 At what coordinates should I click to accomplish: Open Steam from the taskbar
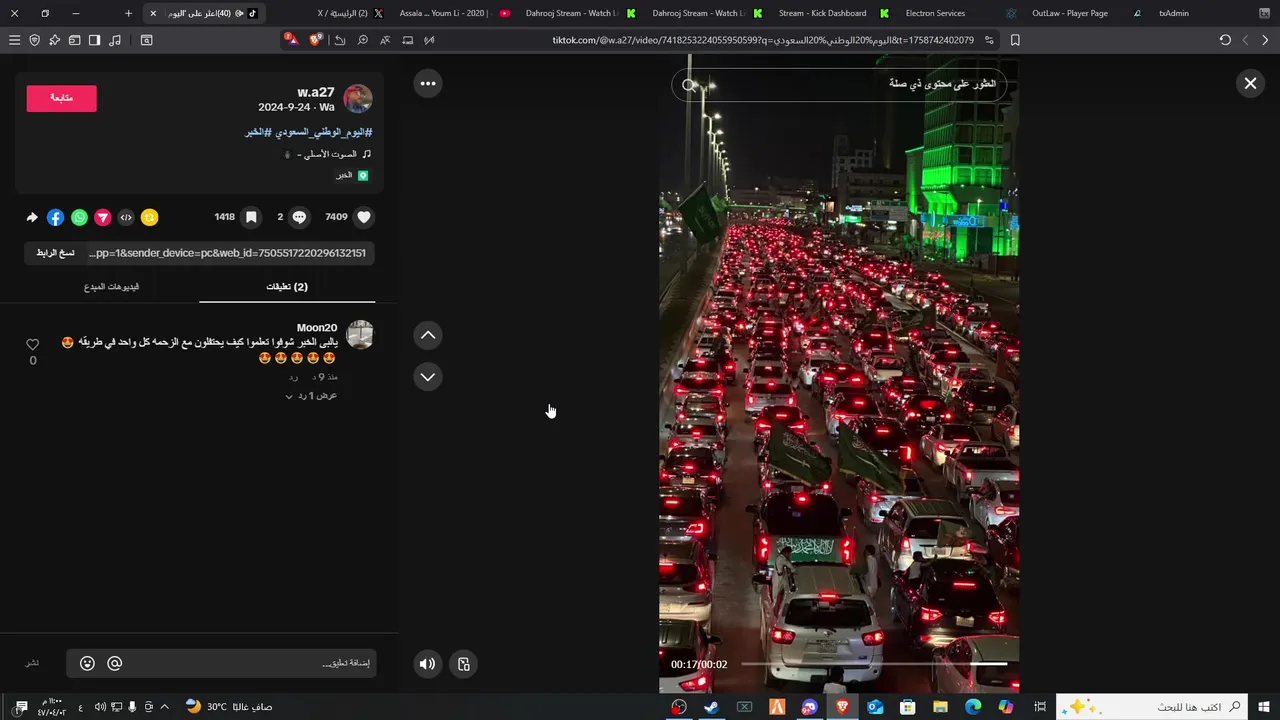pos(712,707)
